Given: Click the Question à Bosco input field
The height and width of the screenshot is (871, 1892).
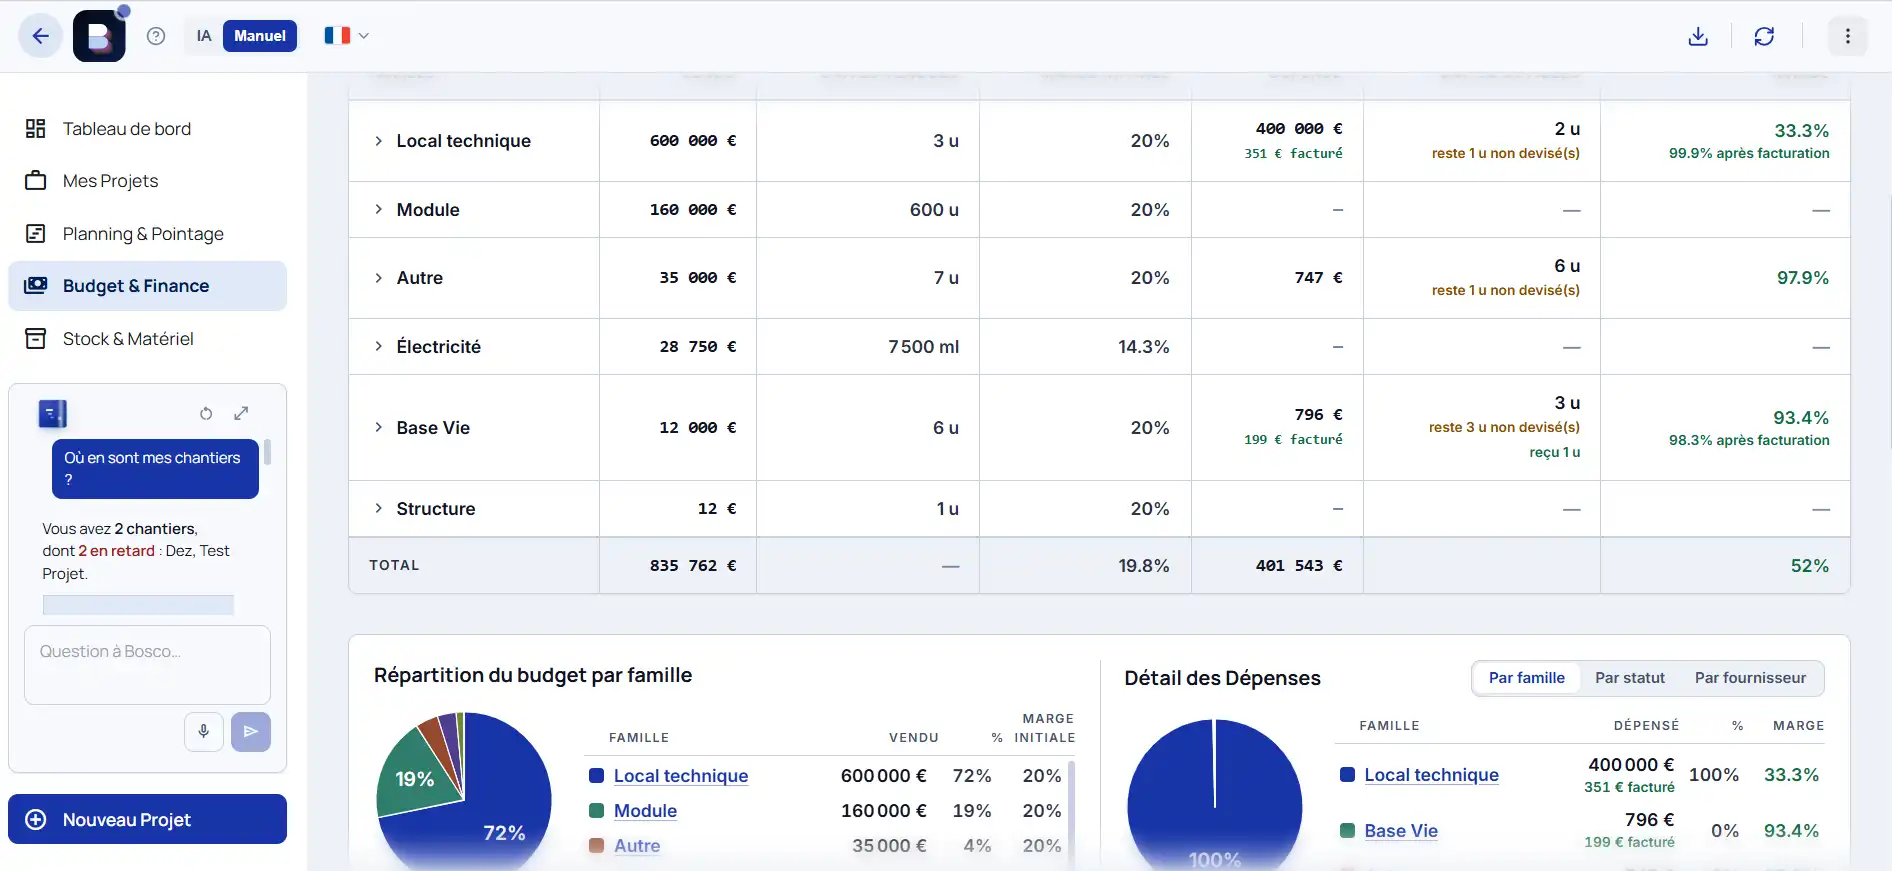Looking at the screenshot, I should click(x=147, y=665).
